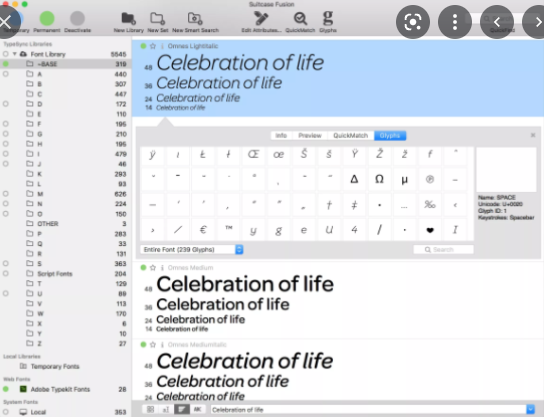Select the heart glyph in grid
Image resolution: width=544 pixels, height=417 pixels.
click(430, 229)
